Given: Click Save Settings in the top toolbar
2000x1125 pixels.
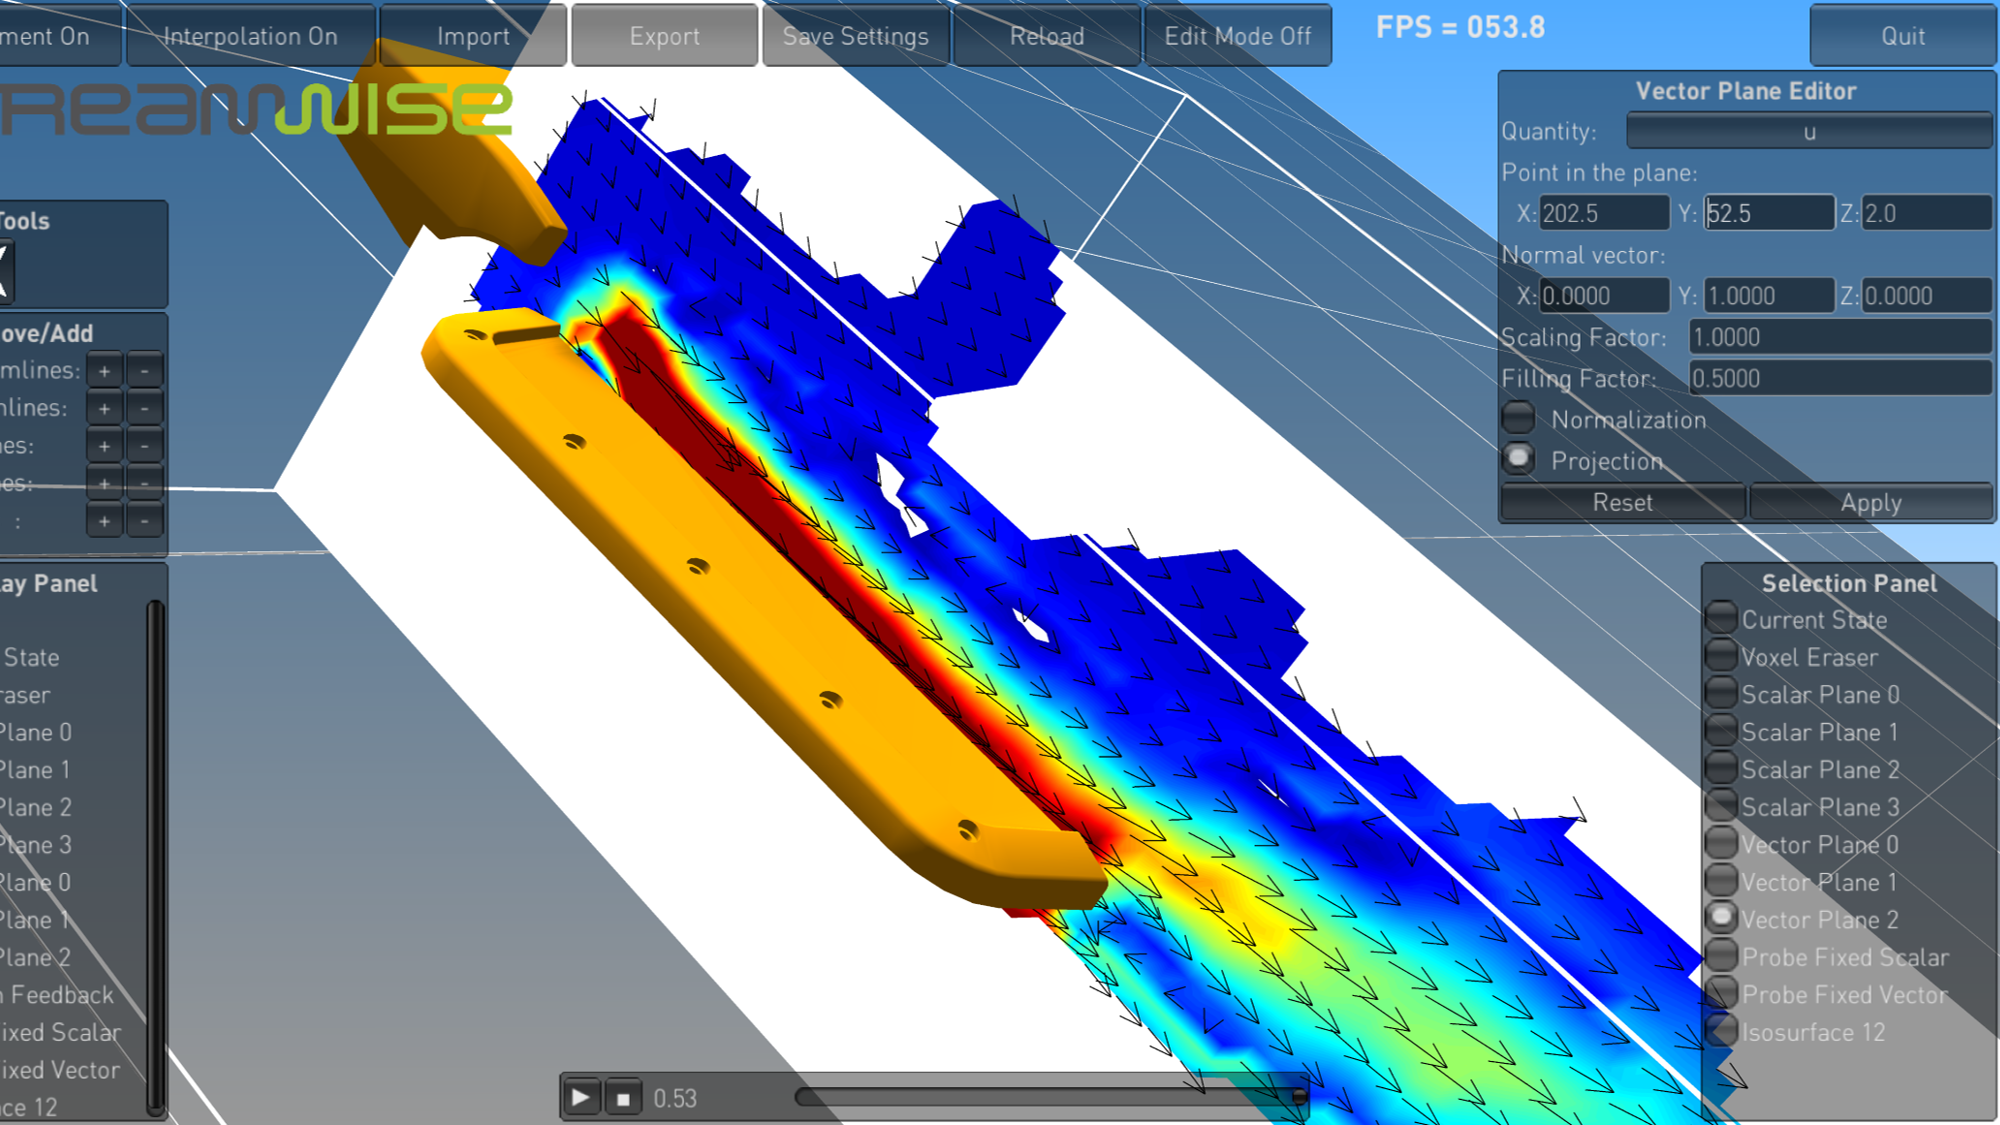Looking at the screenshot, I should pyautogui.click(x=855, y=35).
